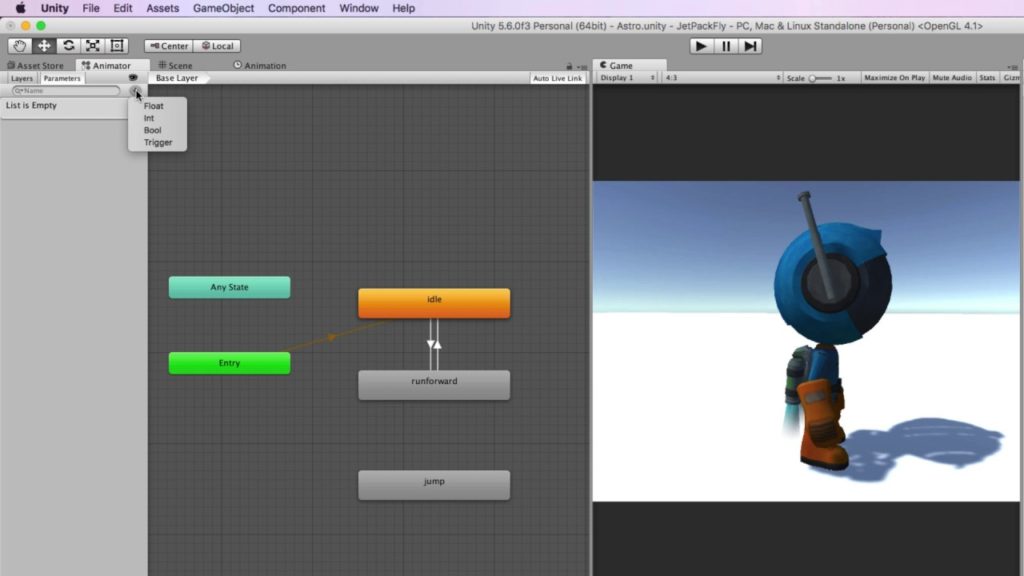This screenshot has width=1024, height=576.
Task: Toggle Mute Audio
Action: (x=952, y=78)
